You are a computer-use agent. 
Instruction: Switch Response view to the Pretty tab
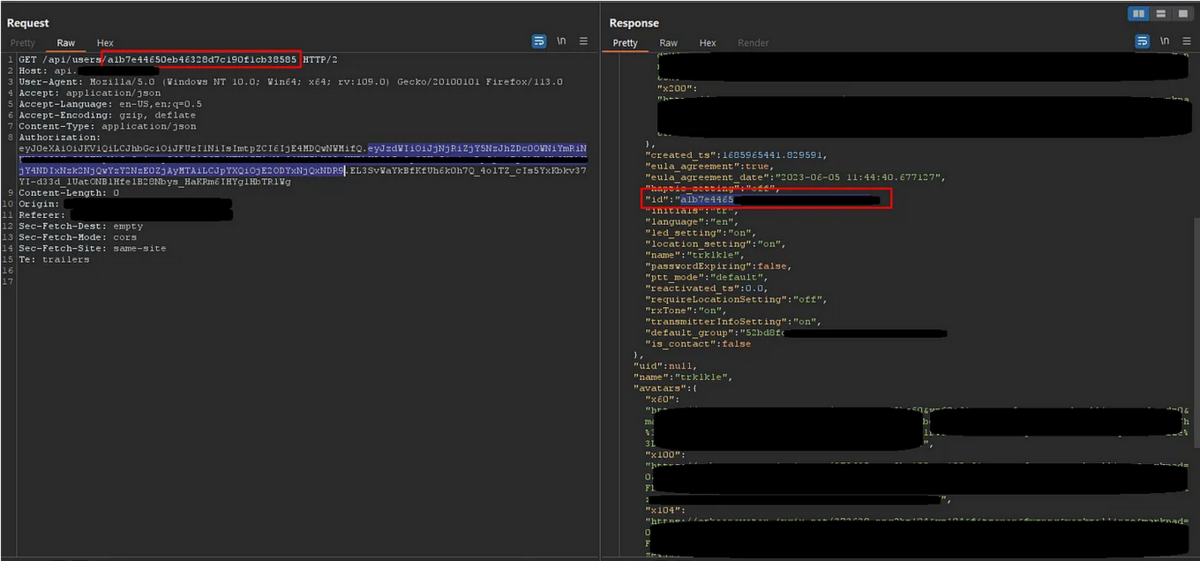pos(626,43)
